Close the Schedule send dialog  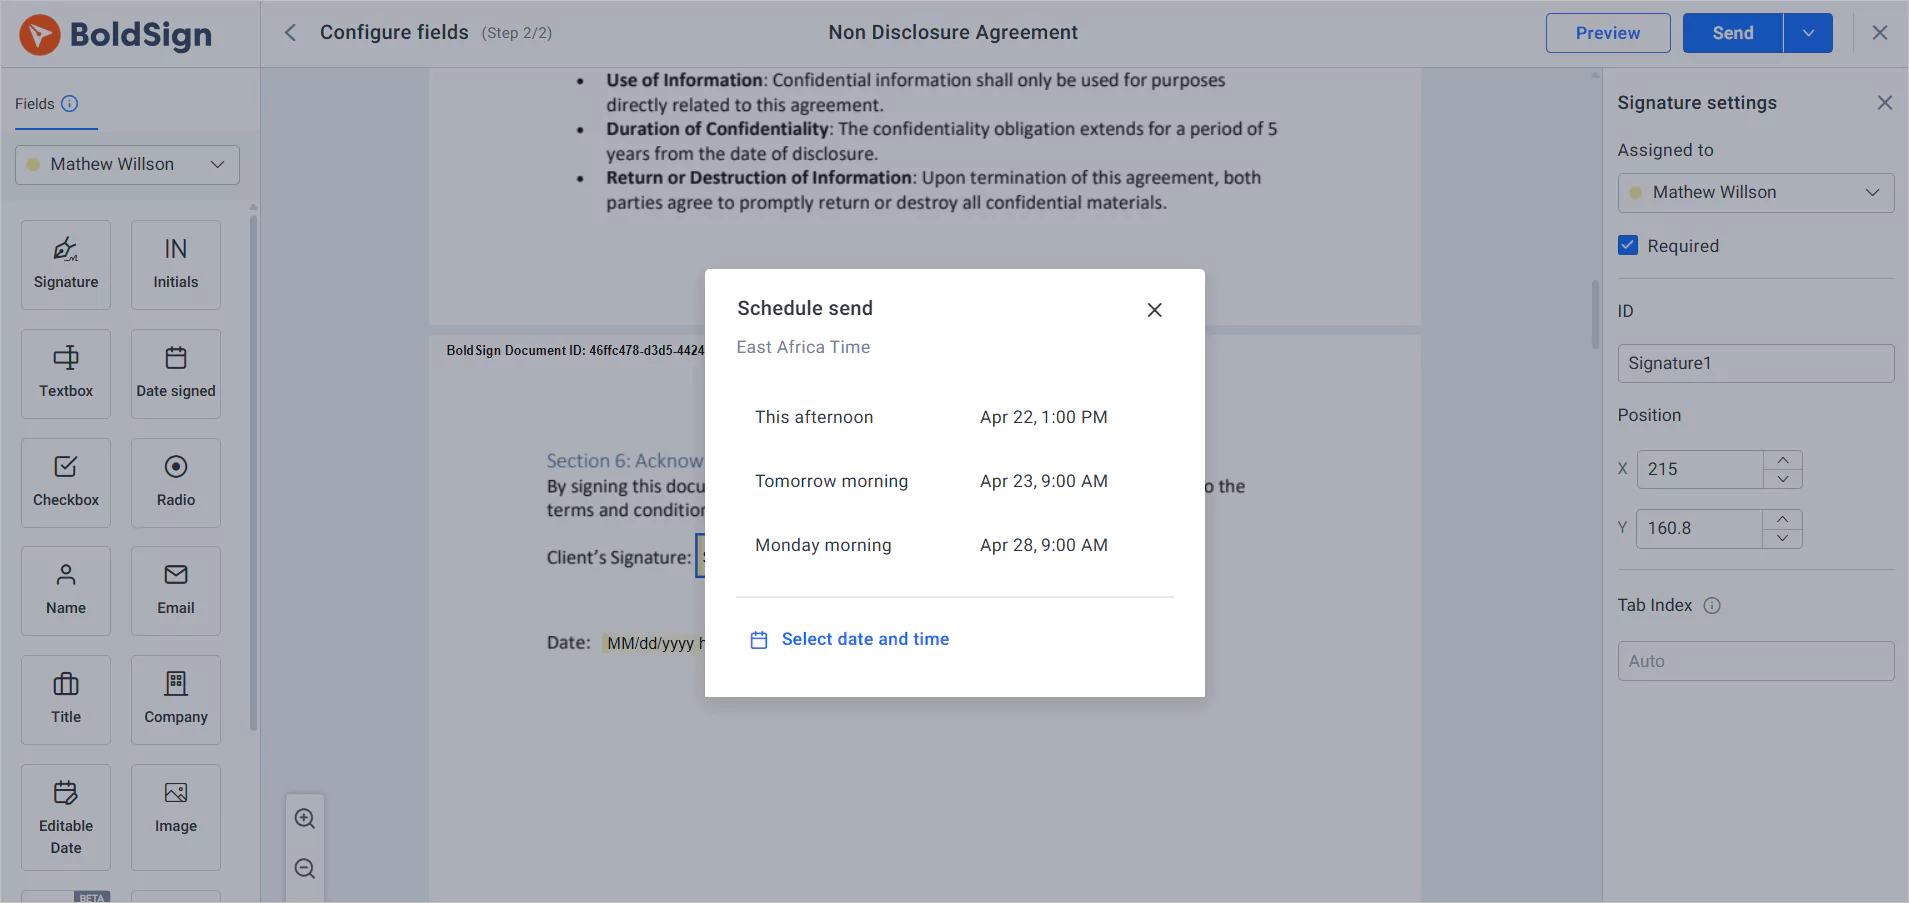(x=1154, y=310)
